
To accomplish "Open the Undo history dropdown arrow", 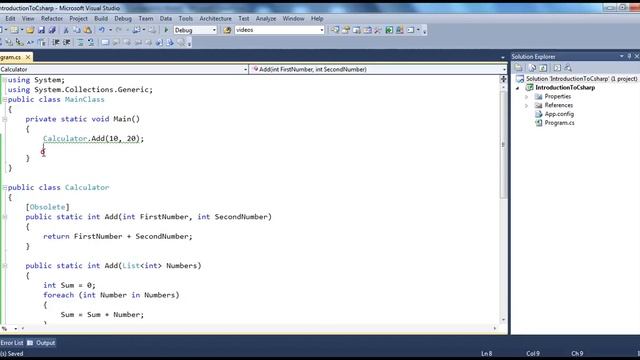I will 110,30.
